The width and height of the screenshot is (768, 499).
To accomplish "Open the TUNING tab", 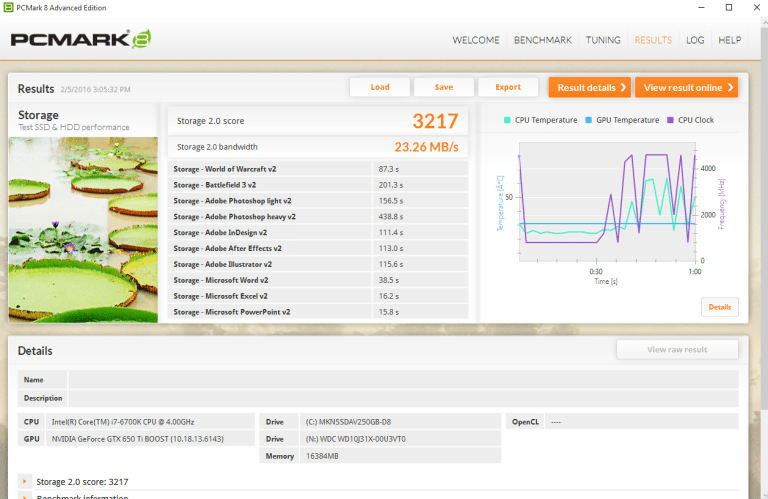I will click(603, 40).
